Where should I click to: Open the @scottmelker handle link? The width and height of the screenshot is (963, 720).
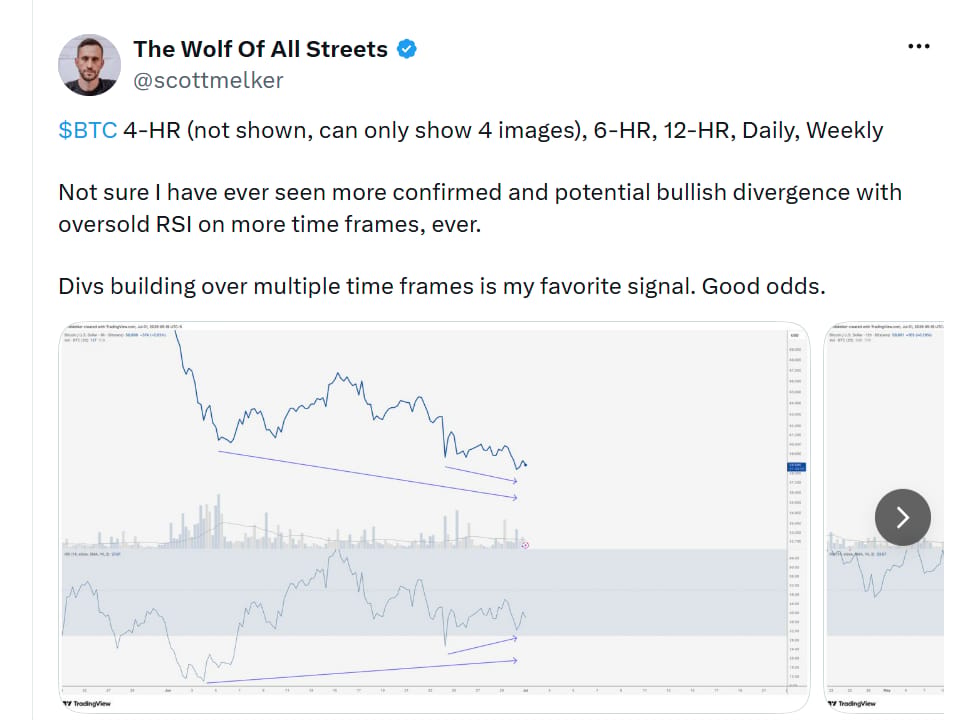208,80
